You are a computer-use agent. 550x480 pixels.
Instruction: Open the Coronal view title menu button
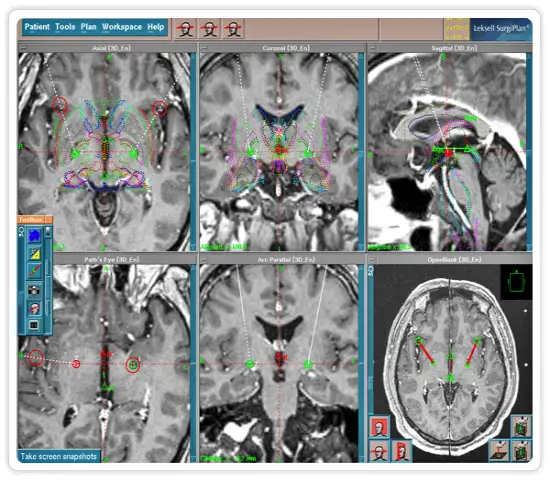point(203,48)
